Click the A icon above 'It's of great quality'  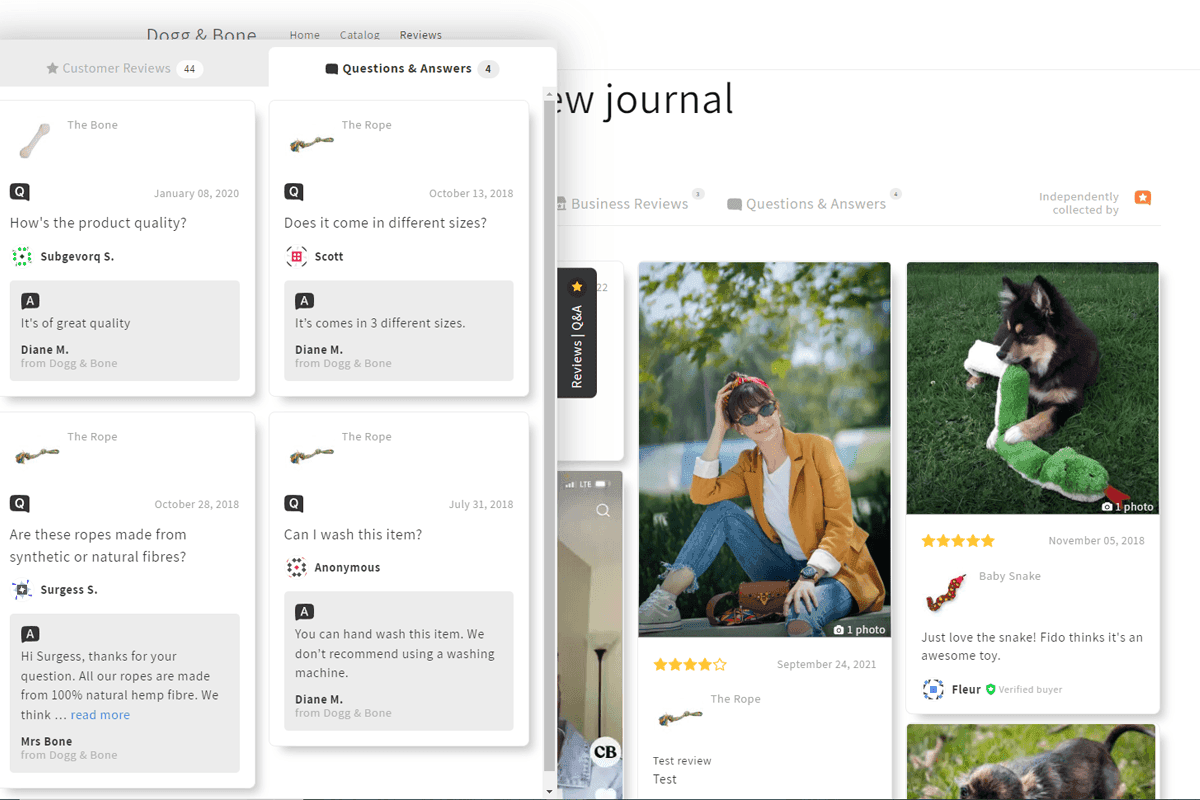(30, 300)
